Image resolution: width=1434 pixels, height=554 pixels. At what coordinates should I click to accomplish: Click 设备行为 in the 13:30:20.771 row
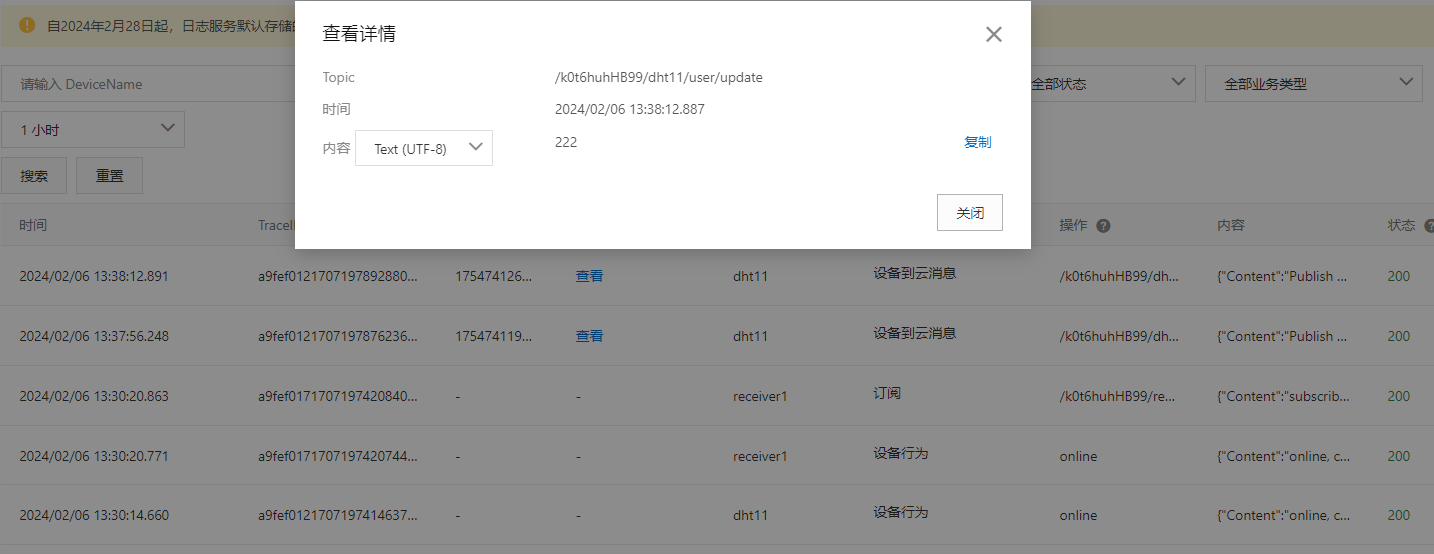point(901,453)
